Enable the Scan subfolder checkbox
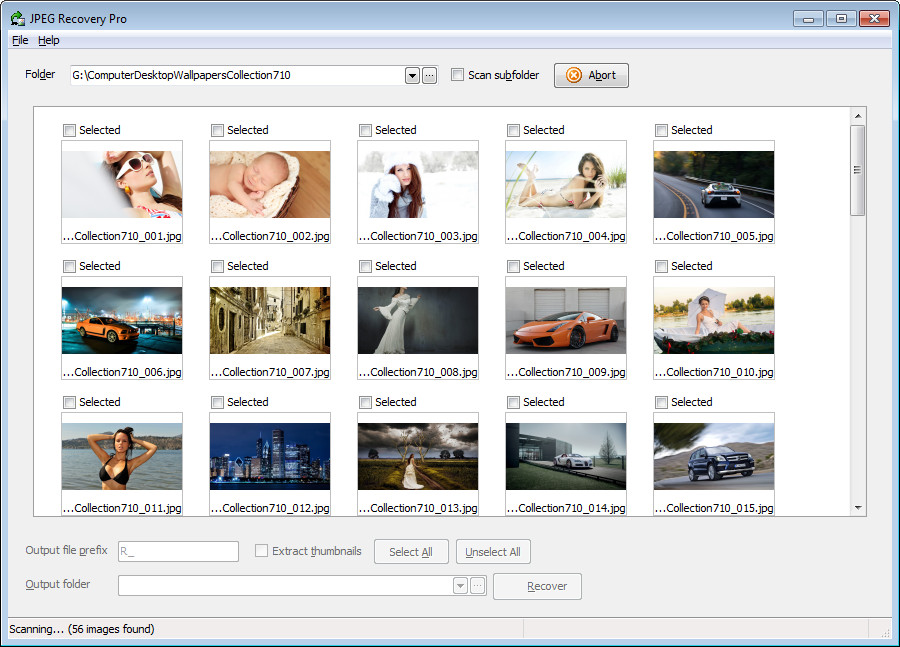 coord(458,75)
